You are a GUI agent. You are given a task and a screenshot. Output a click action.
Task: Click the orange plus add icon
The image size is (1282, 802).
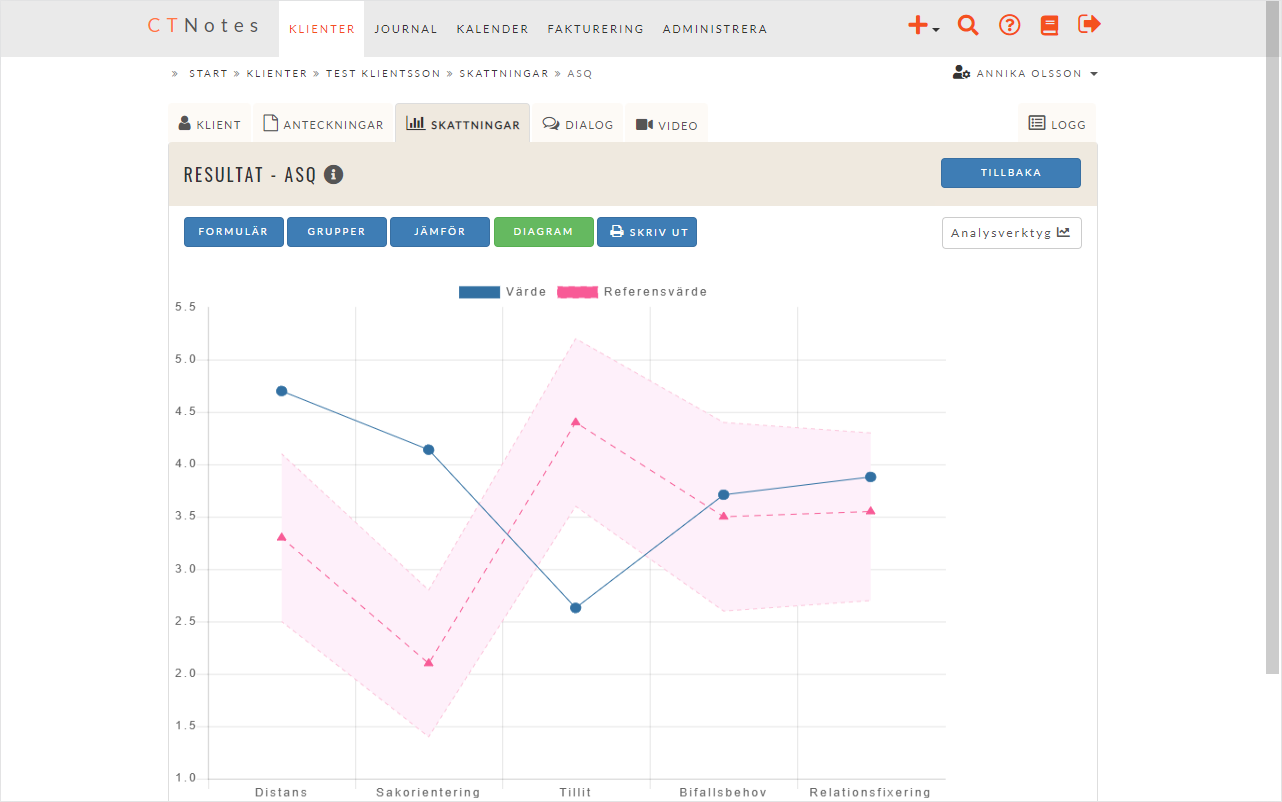922,26
